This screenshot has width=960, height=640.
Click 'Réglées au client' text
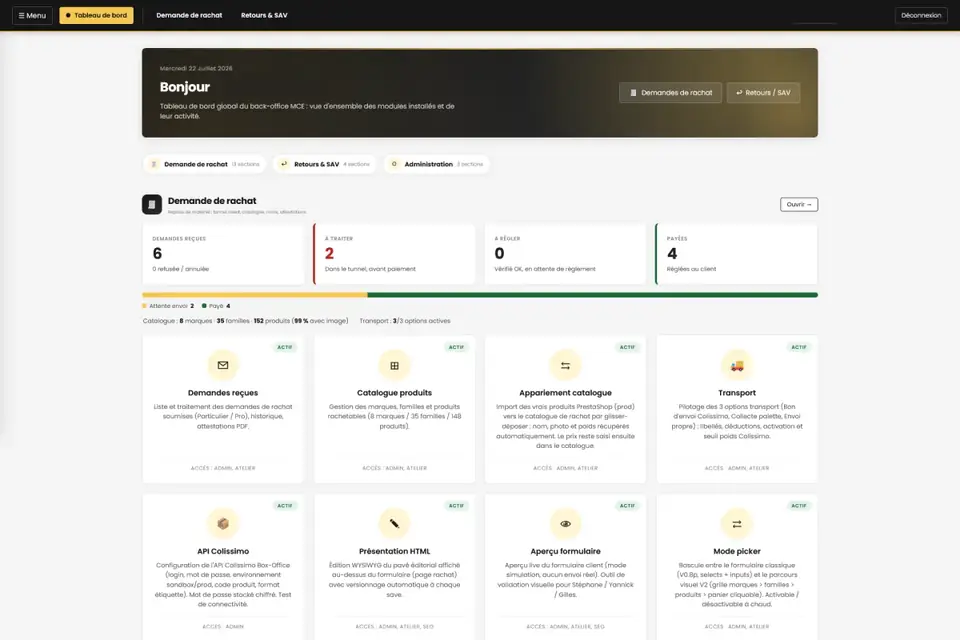(691, 269)
